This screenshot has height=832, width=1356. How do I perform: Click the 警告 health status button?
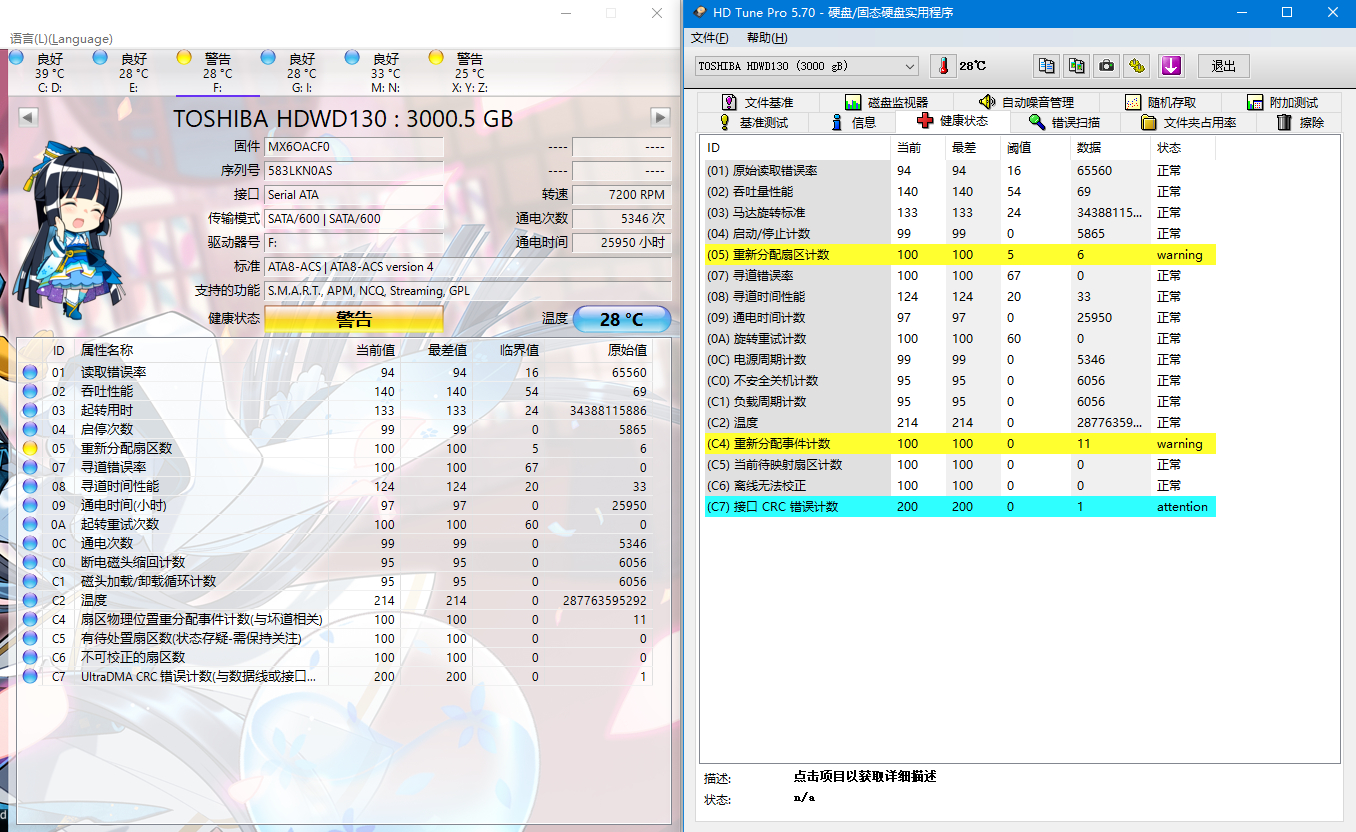pos(354,319)
